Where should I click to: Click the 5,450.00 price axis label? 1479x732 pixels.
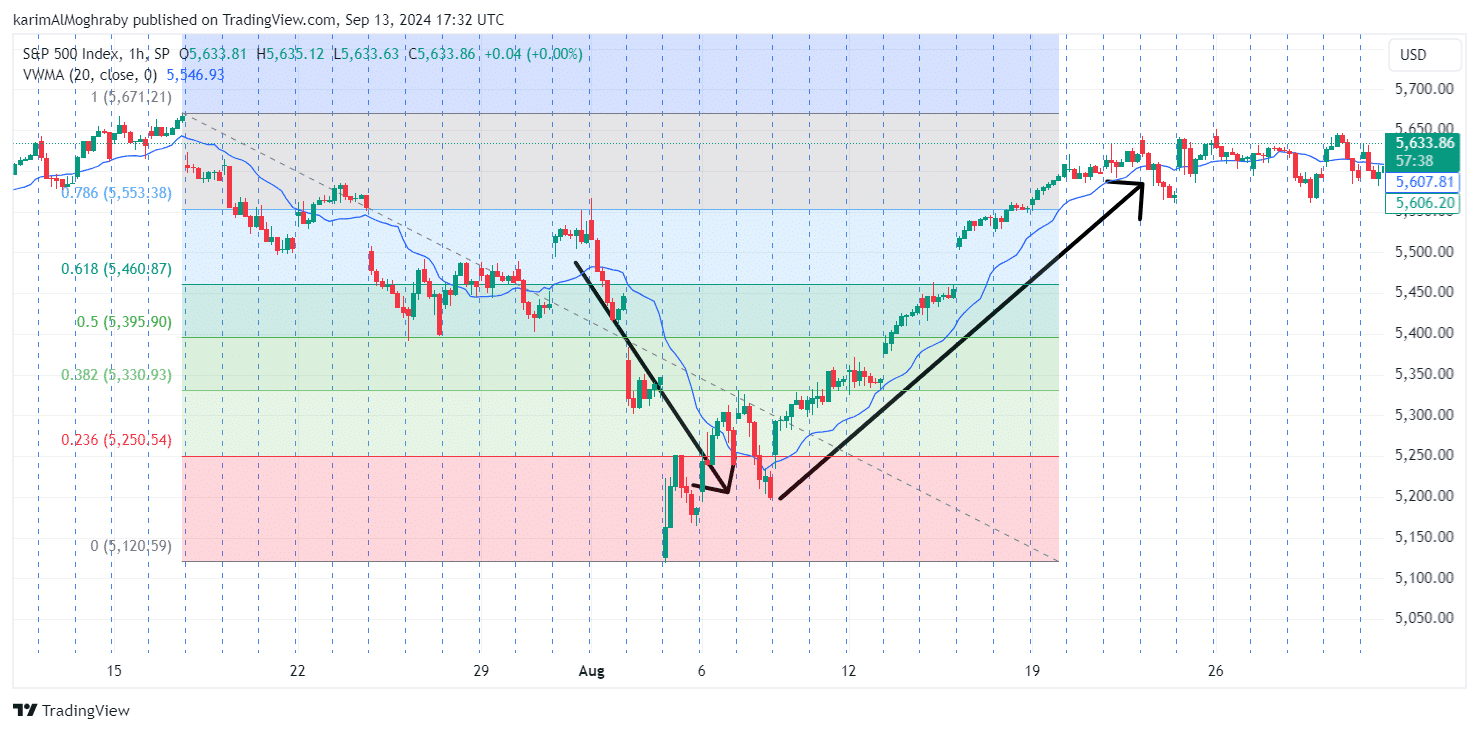[x=1423, y=292]
